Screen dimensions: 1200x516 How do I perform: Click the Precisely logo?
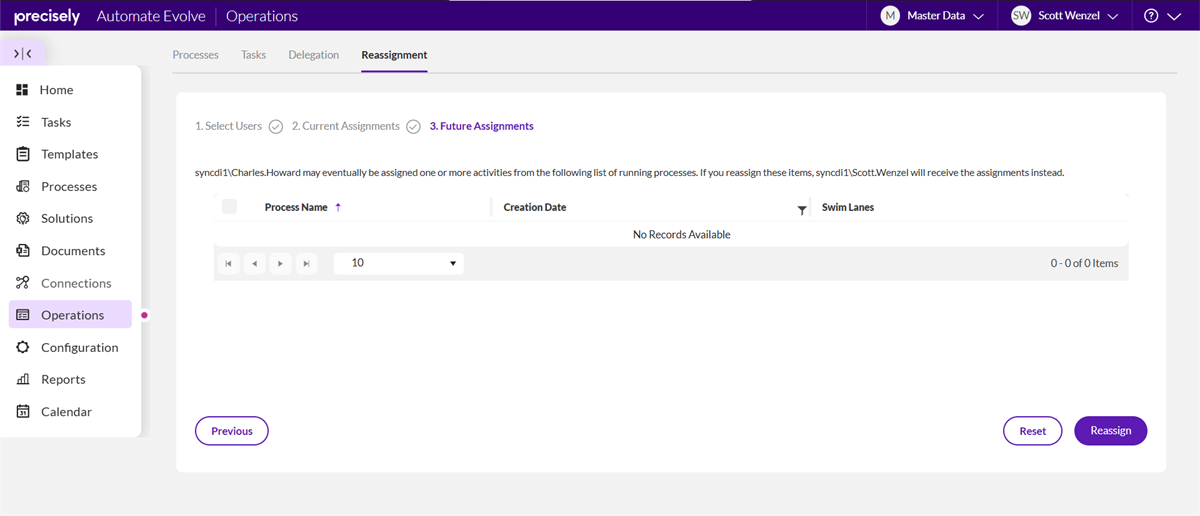[x=46, y=16]
